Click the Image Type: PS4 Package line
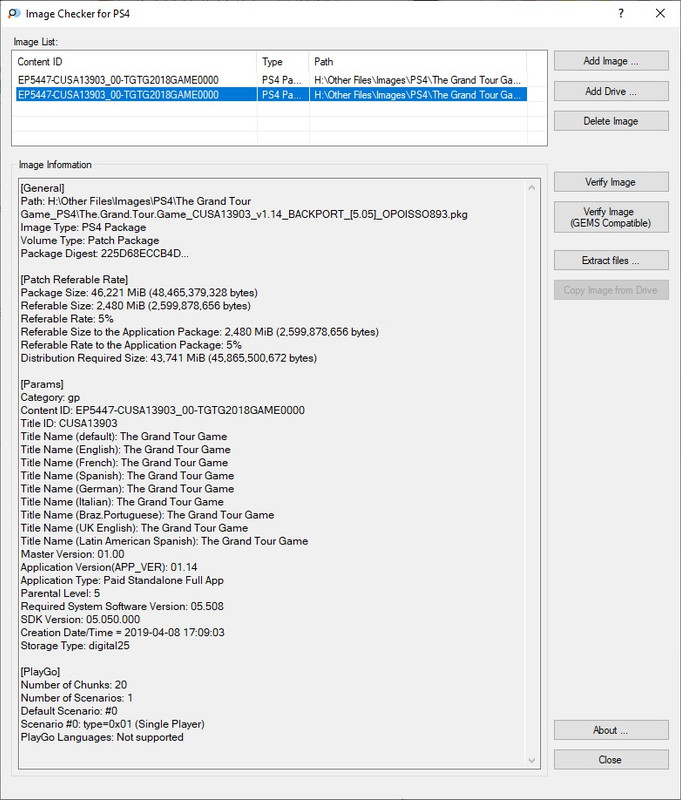The width and height of the screenshot is (681, 800). point(83,228)
